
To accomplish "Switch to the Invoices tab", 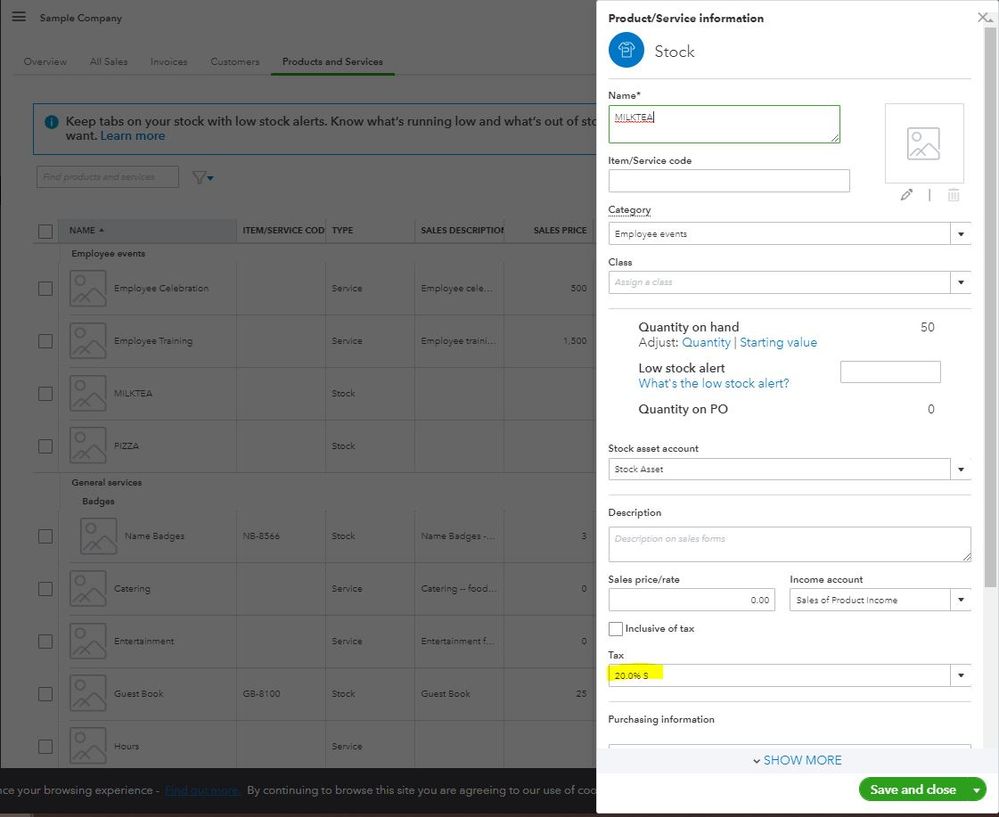I will coord(169,62).
